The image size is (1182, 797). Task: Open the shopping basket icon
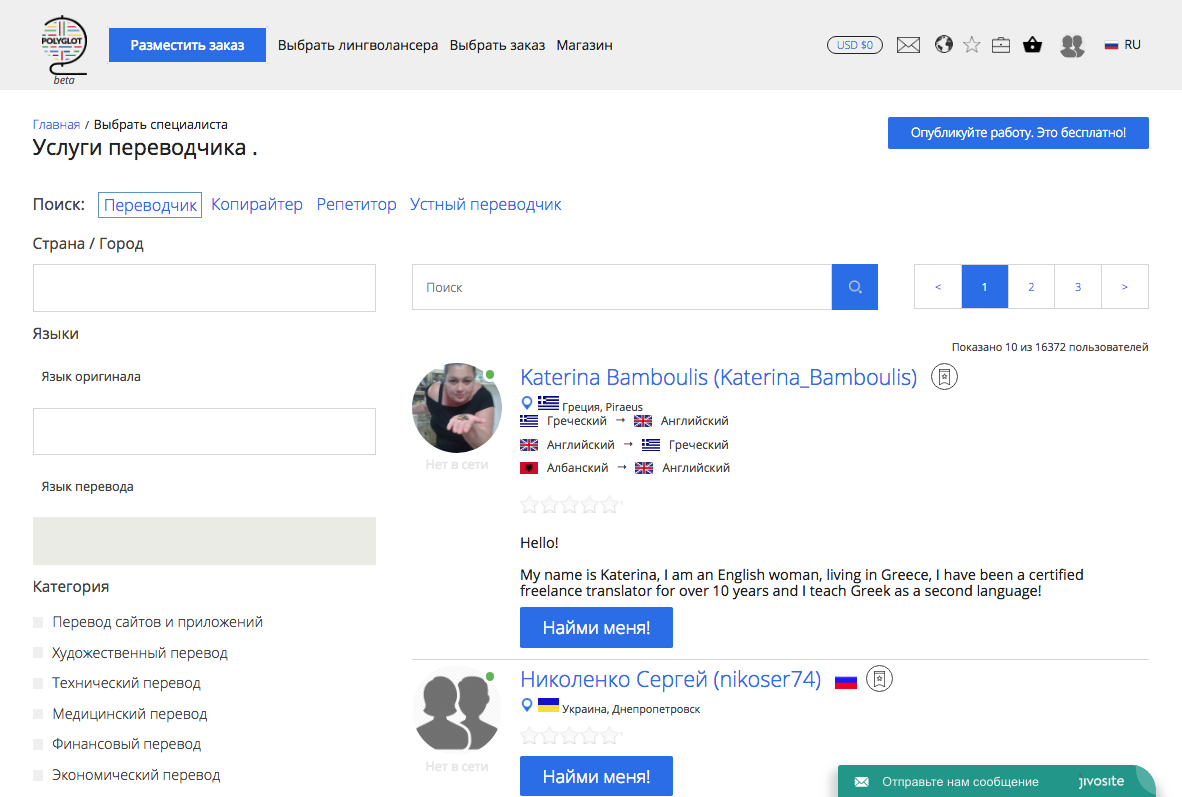pyautogui.click(x=1033, y=45)
